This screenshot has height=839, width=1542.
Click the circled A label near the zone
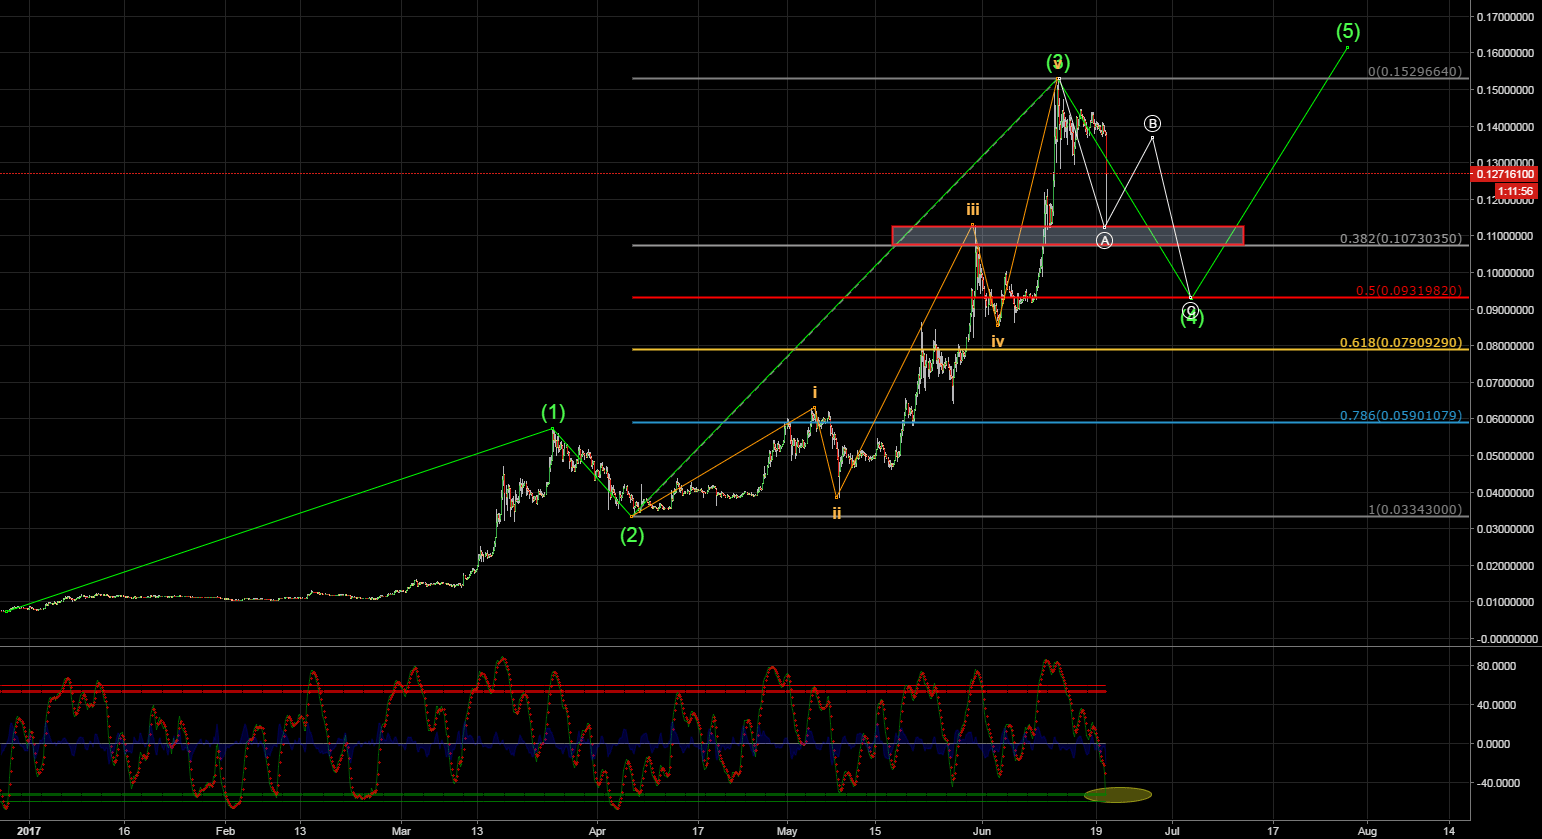pos(1104,240)
